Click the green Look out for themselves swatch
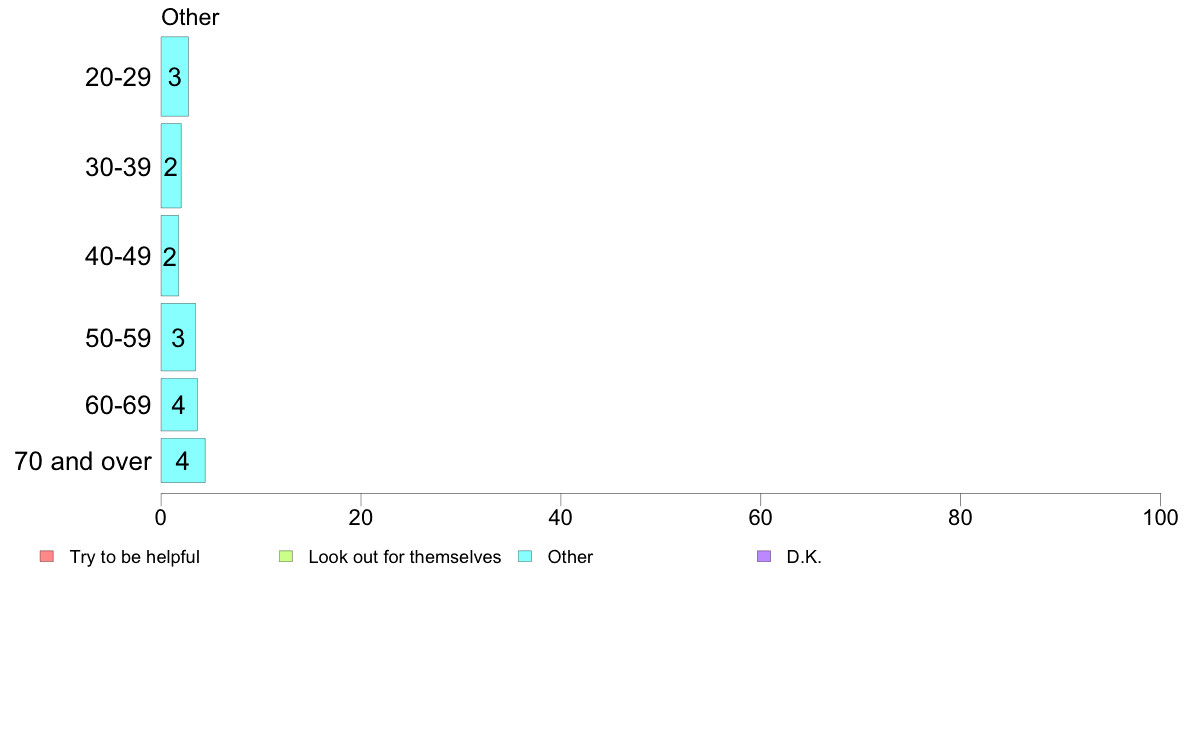Viewport: 1188px width, 736px height. [286, 556]
